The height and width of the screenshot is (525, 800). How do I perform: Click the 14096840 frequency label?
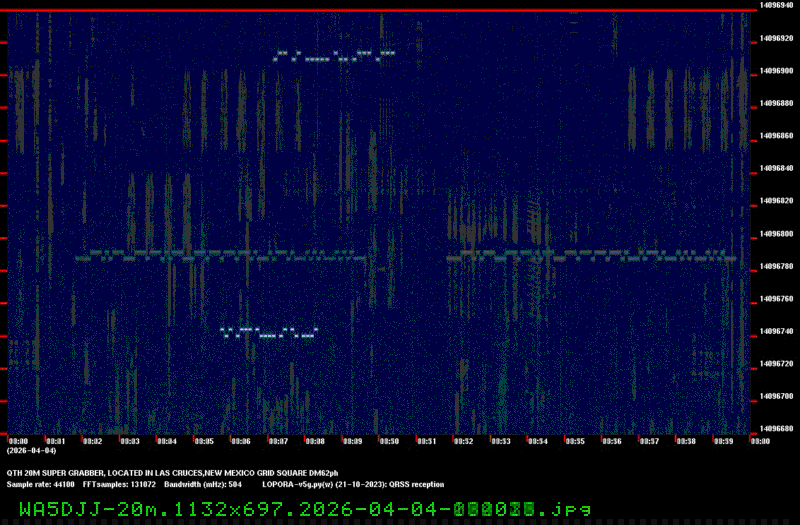click(777, 168)
